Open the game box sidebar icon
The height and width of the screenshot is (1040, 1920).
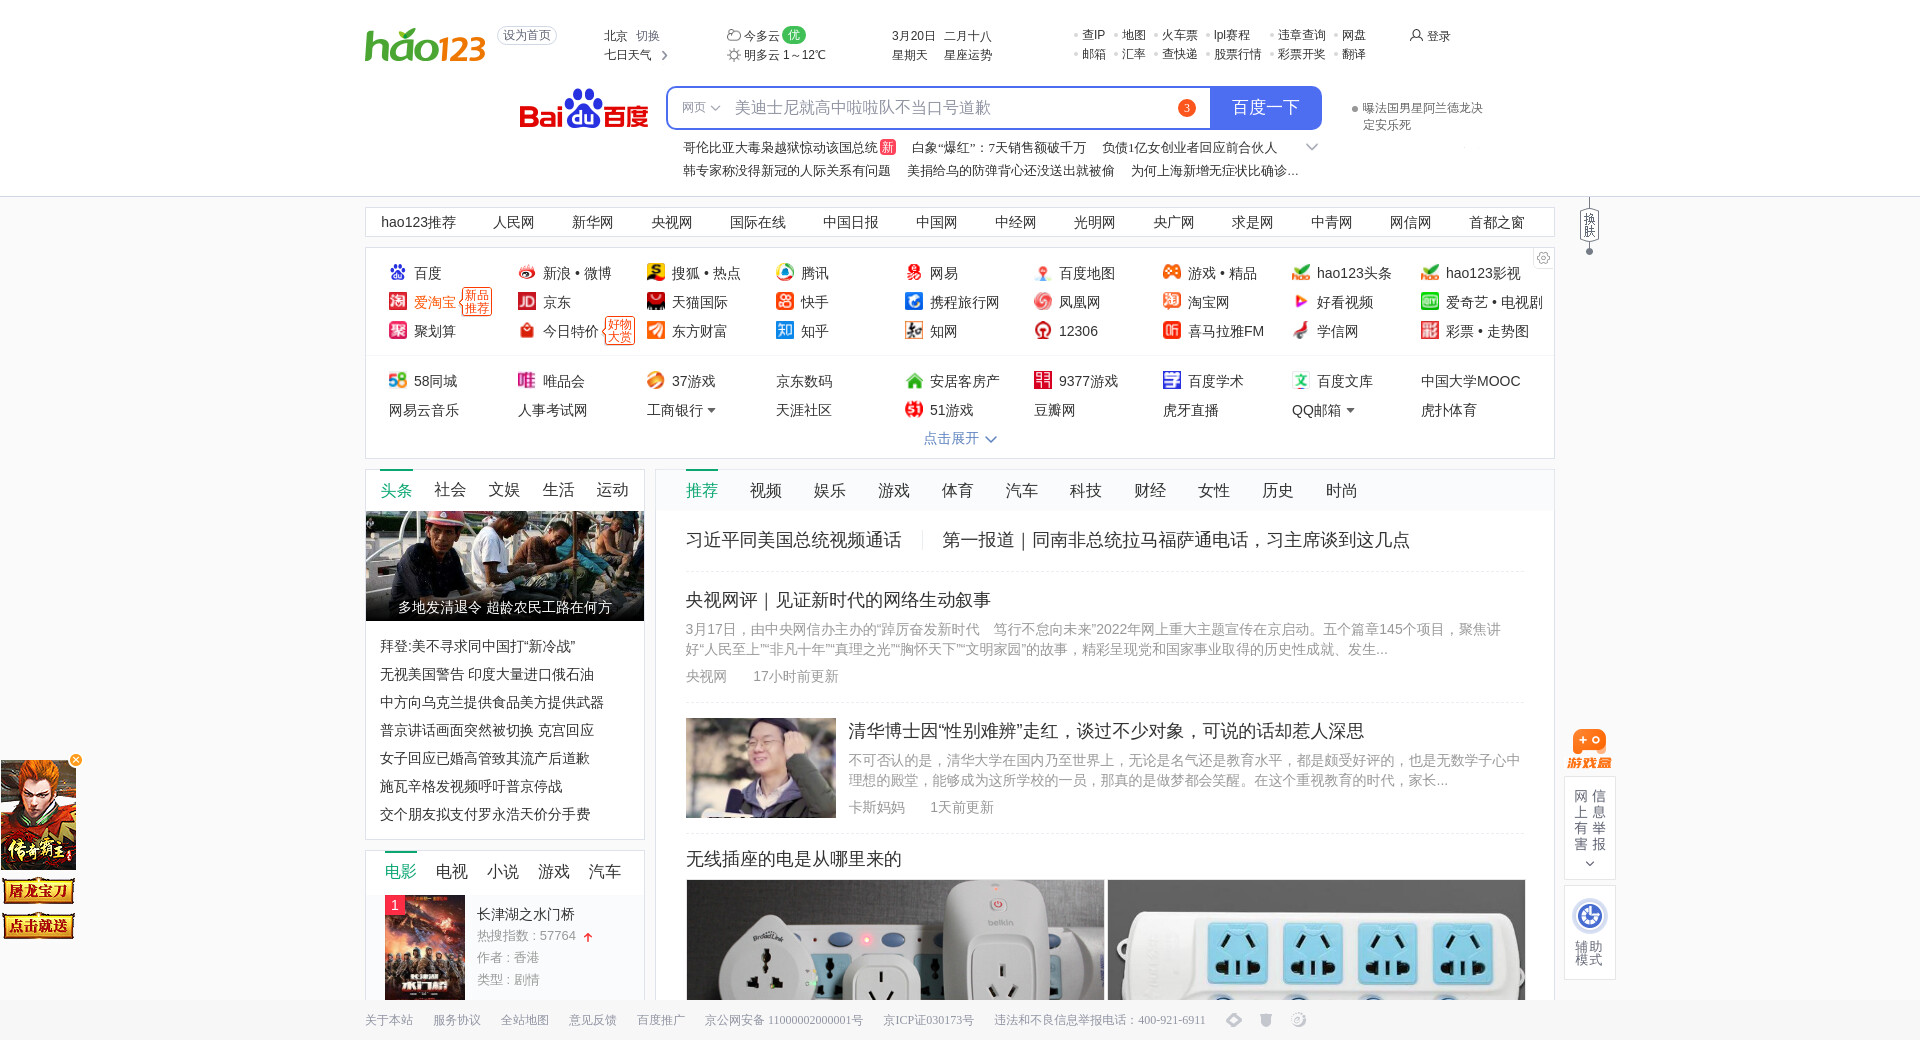tap(1589, 748)
